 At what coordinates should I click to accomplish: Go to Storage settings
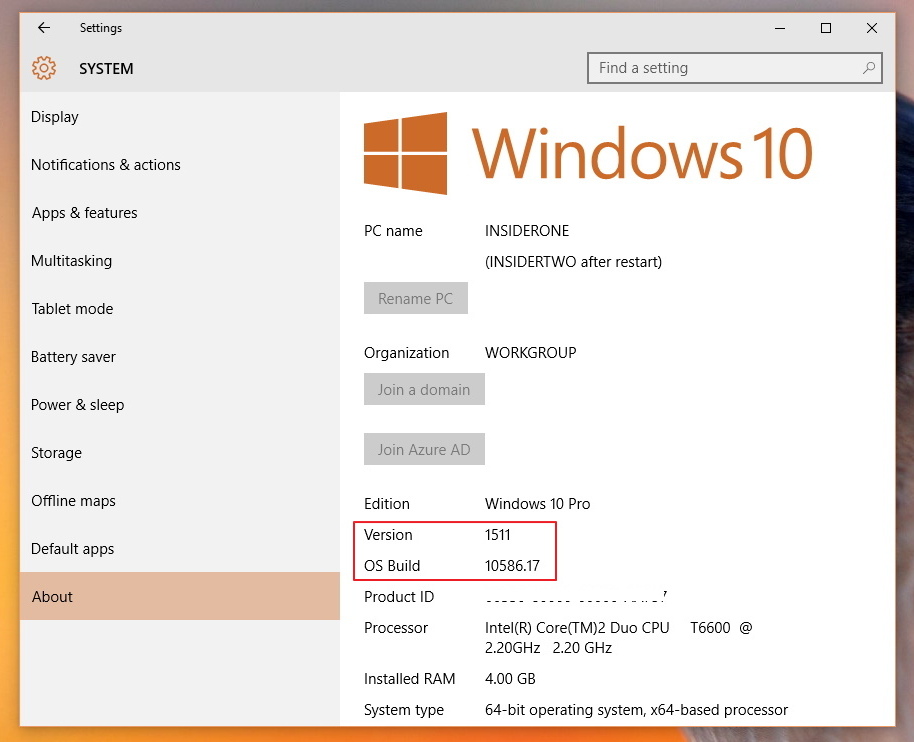(180, 453)
